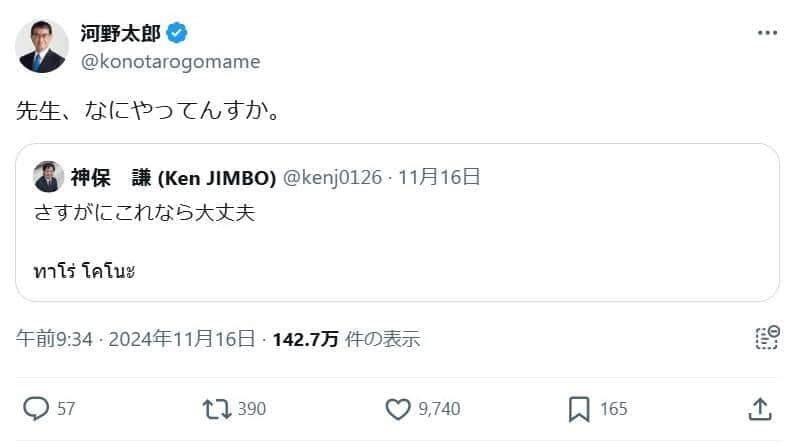Repost this tweet using the retweet icon
The image size is (802, 445).
[x=216, y=409]
